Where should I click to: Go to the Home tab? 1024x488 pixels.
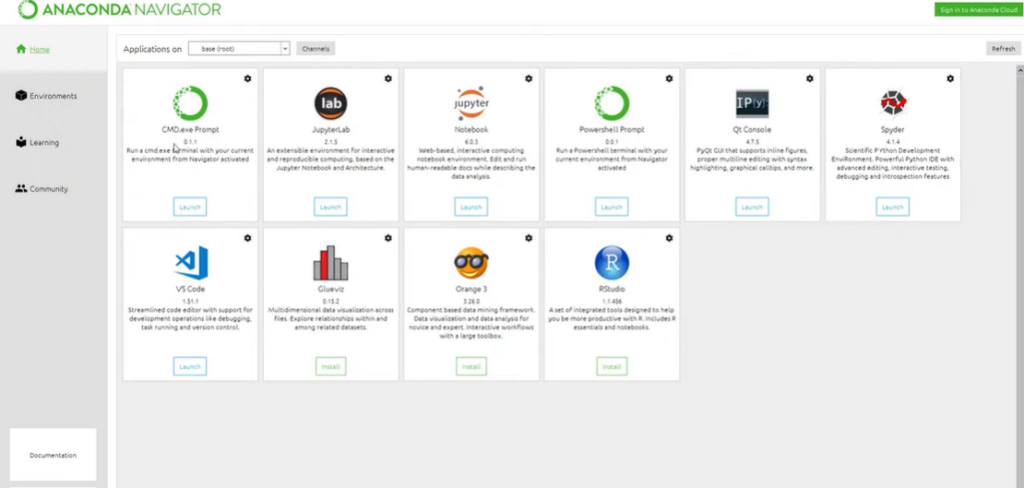coord(39,50)
